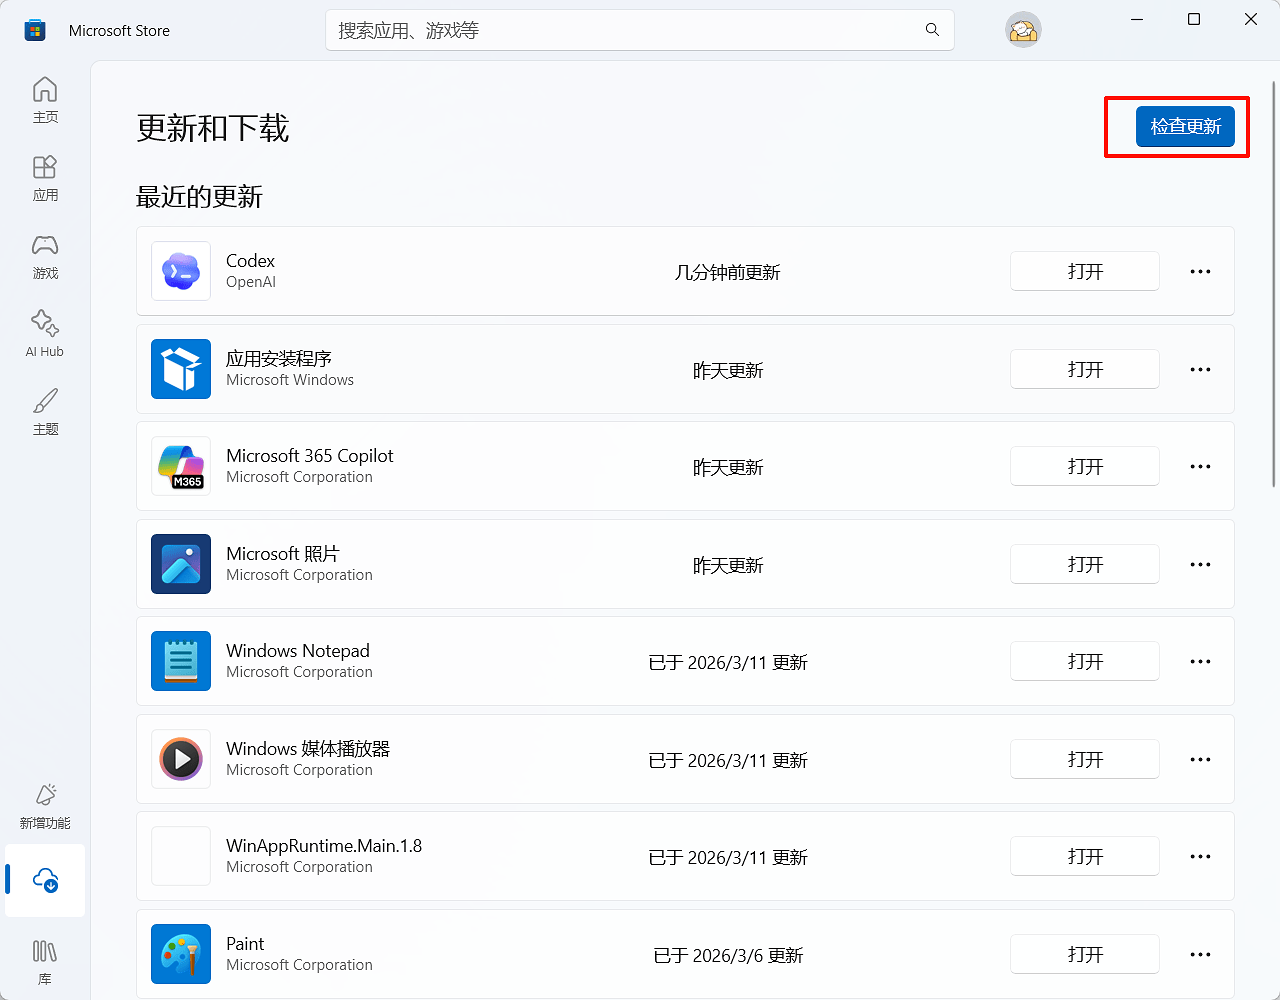Image resolution: width=1280 pixels, height=1000 pixels.
Task: Open more options for Windows Notepad
Action: tap(1200, 661)
